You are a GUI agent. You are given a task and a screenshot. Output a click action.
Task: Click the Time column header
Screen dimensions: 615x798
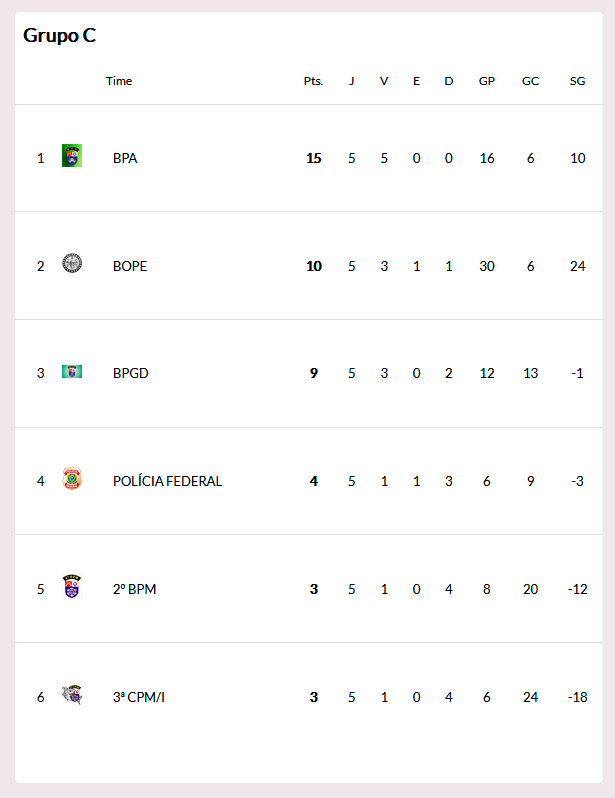119,81
